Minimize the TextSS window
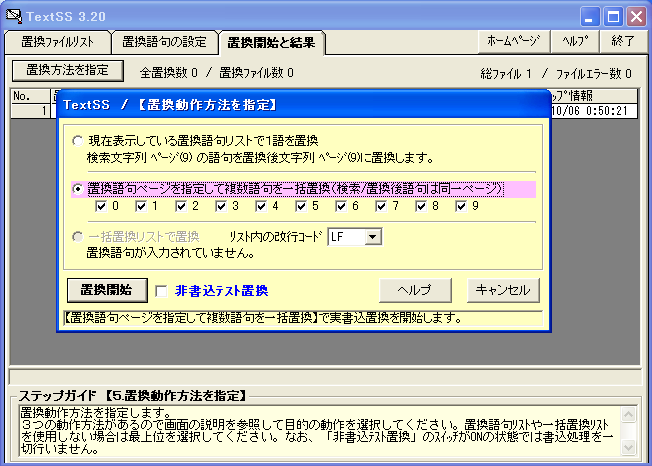Image resolution: width=652 pixels, height=466 pixels. click(x=589, y=17)
